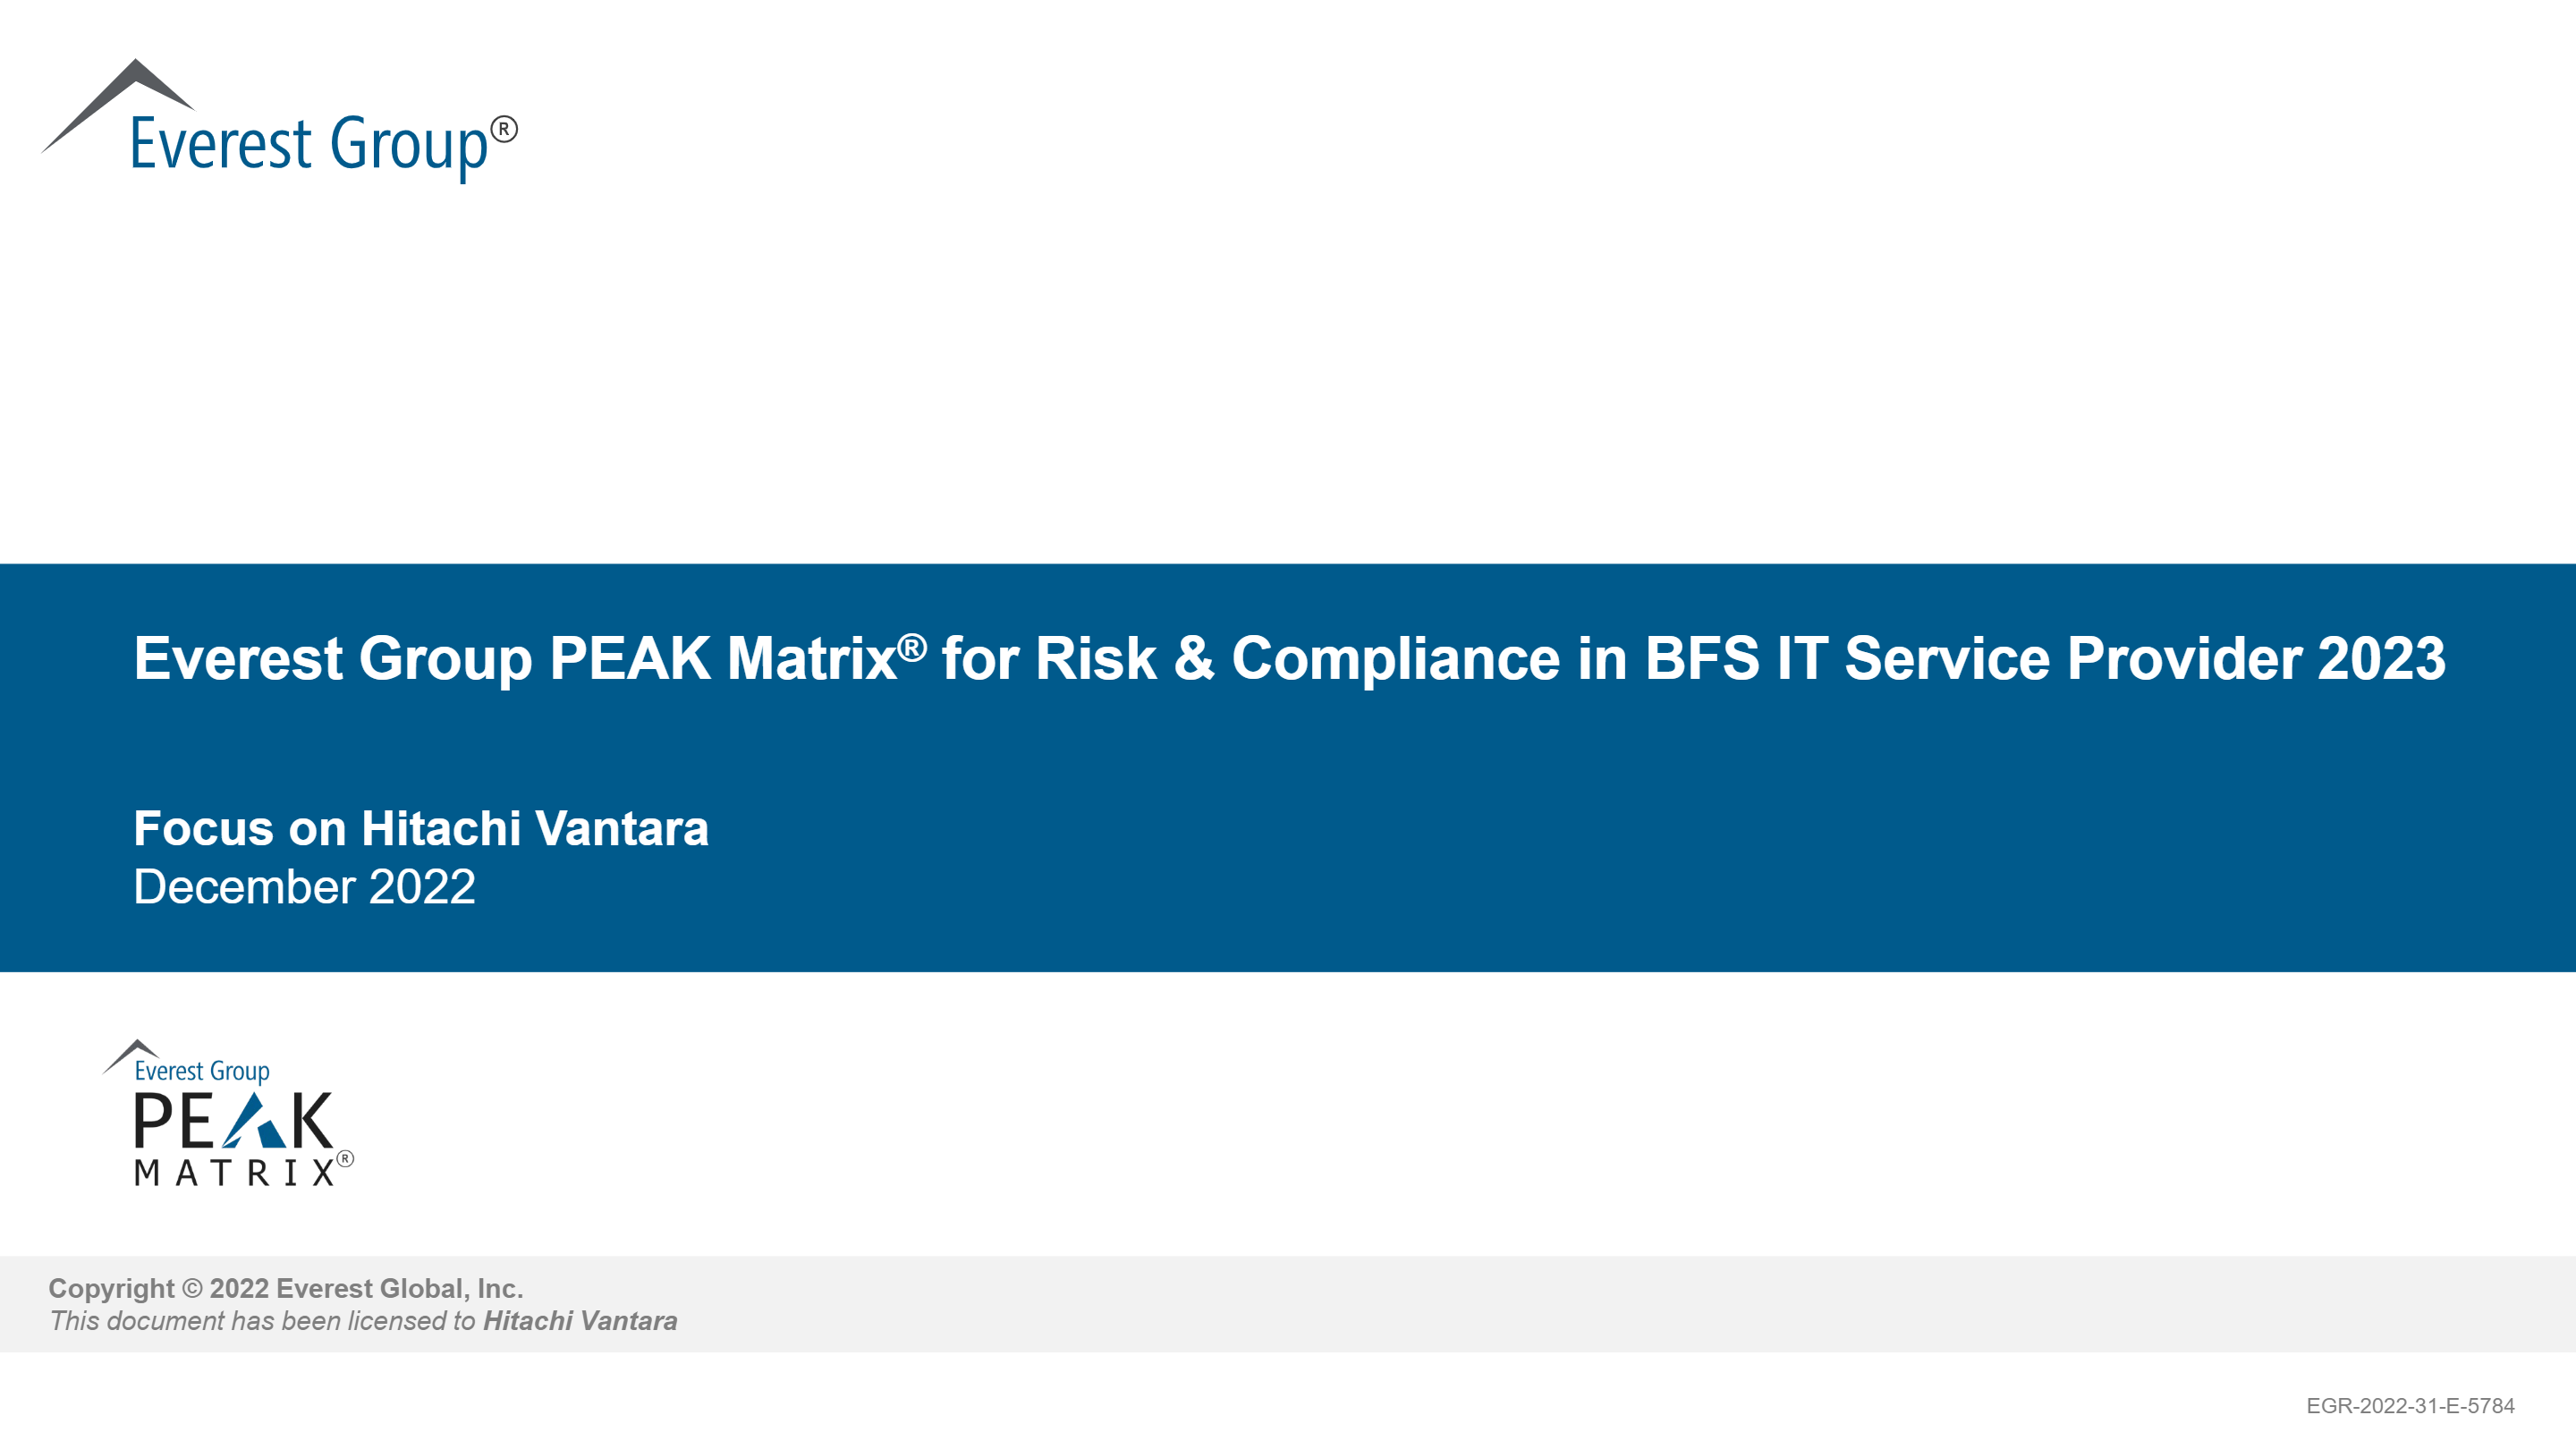
Task: Click the small Everest Group text above PEAK
Action: pyautogui.click(x=202, y=1071)
